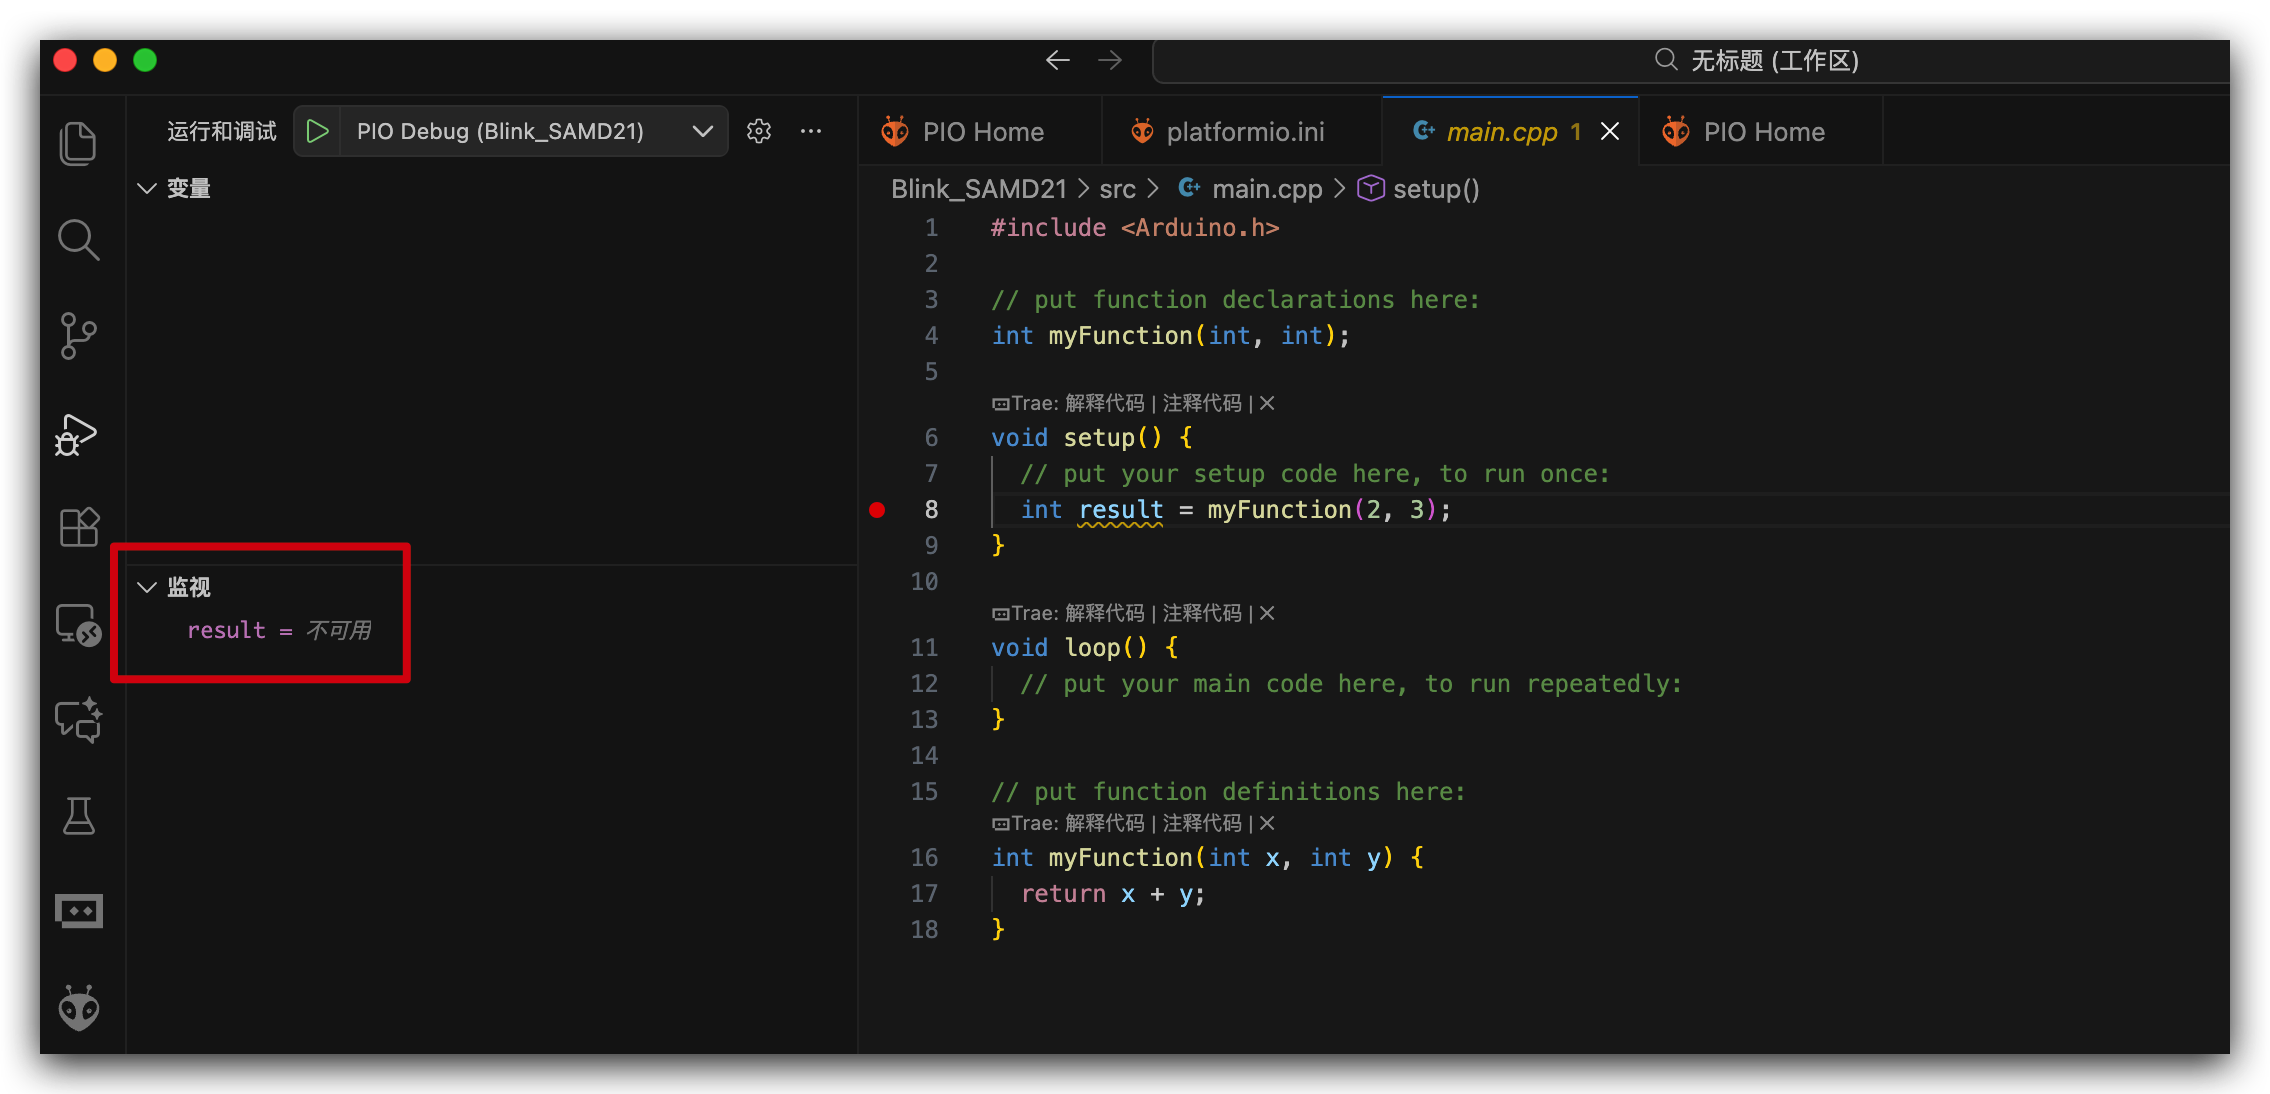Switch to the platformio.ini tab

coord(1243,132)
